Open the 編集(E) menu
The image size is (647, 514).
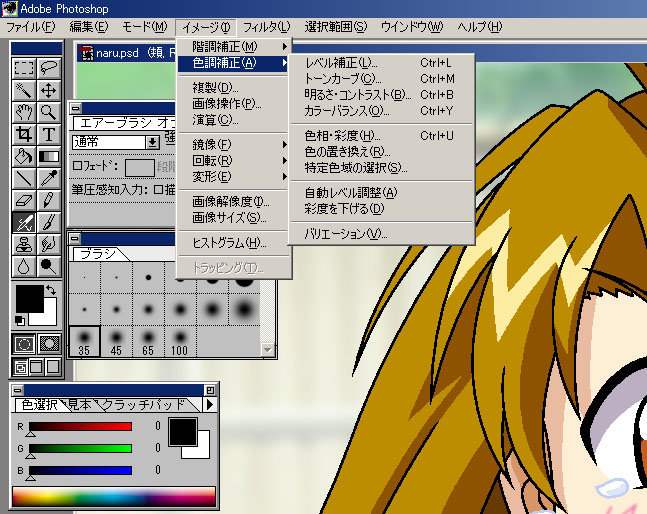click(x=89, y=27)
